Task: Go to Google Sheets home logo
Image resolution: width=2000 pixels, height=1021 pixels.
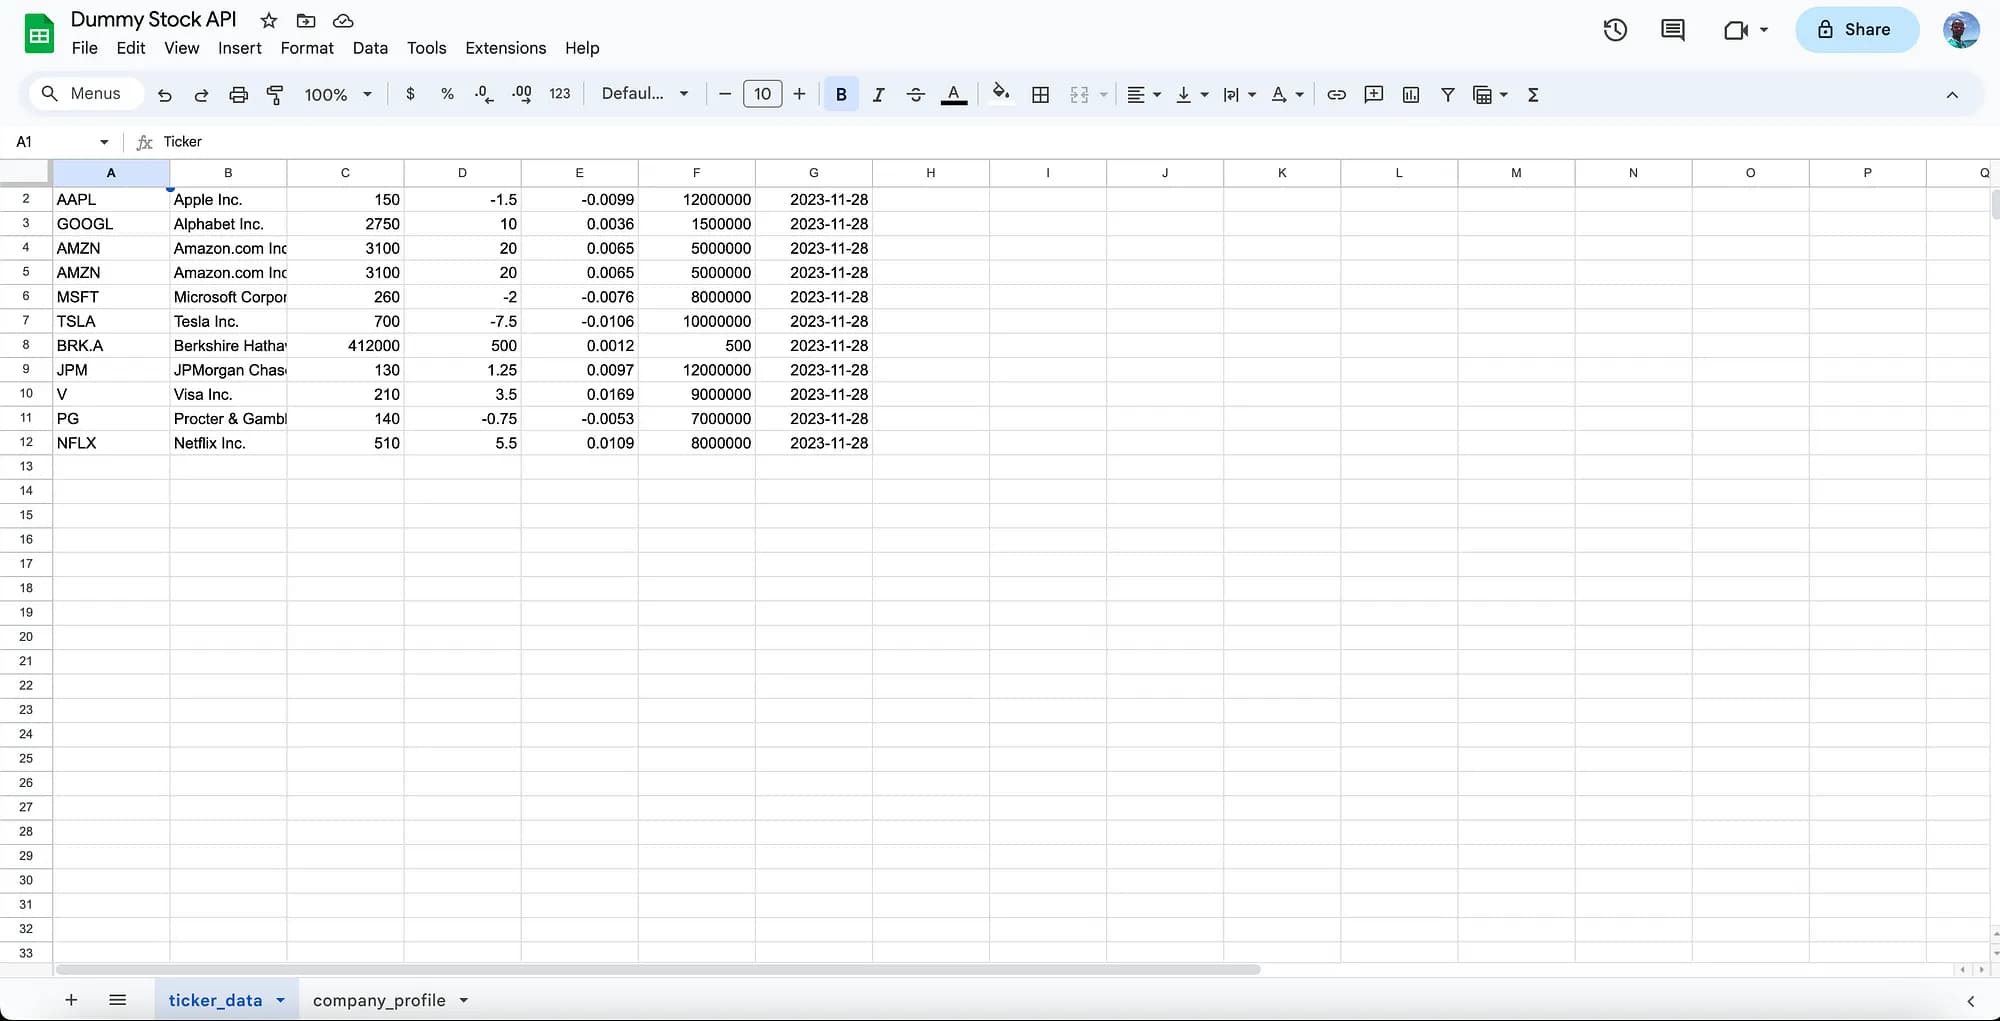Action: [39, 34]
